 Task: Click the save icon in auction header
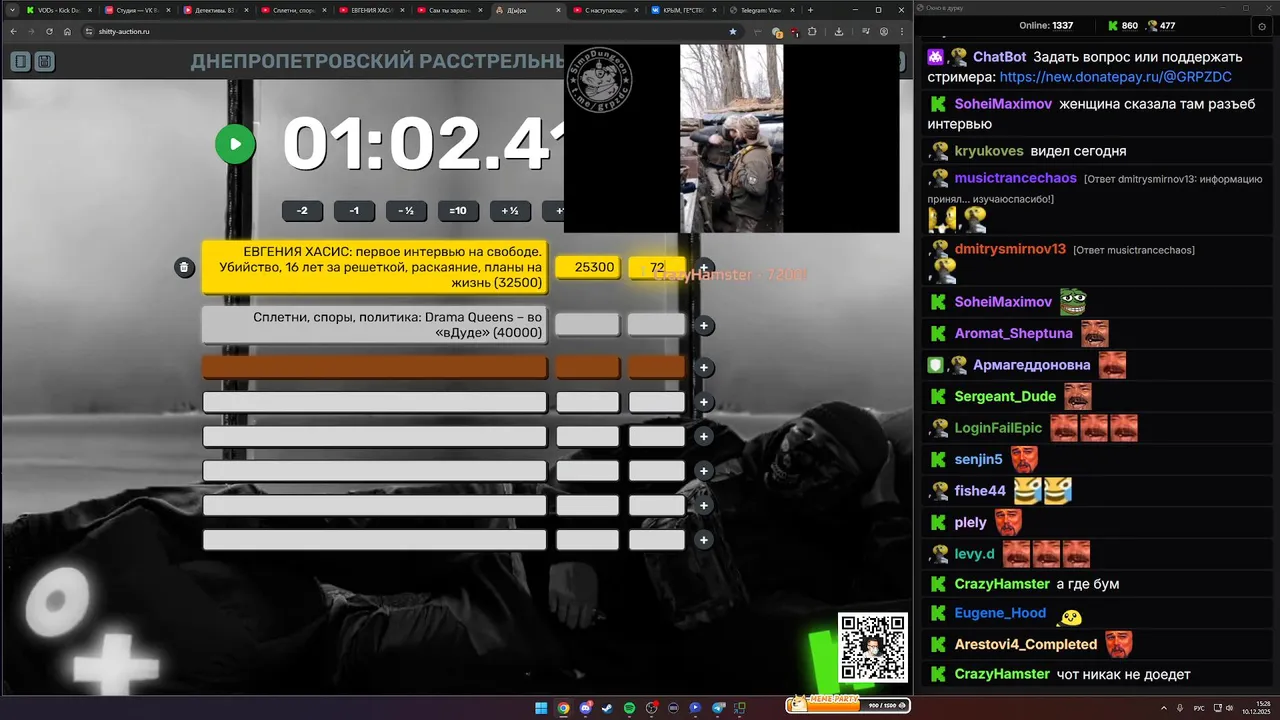pos(44,62)
